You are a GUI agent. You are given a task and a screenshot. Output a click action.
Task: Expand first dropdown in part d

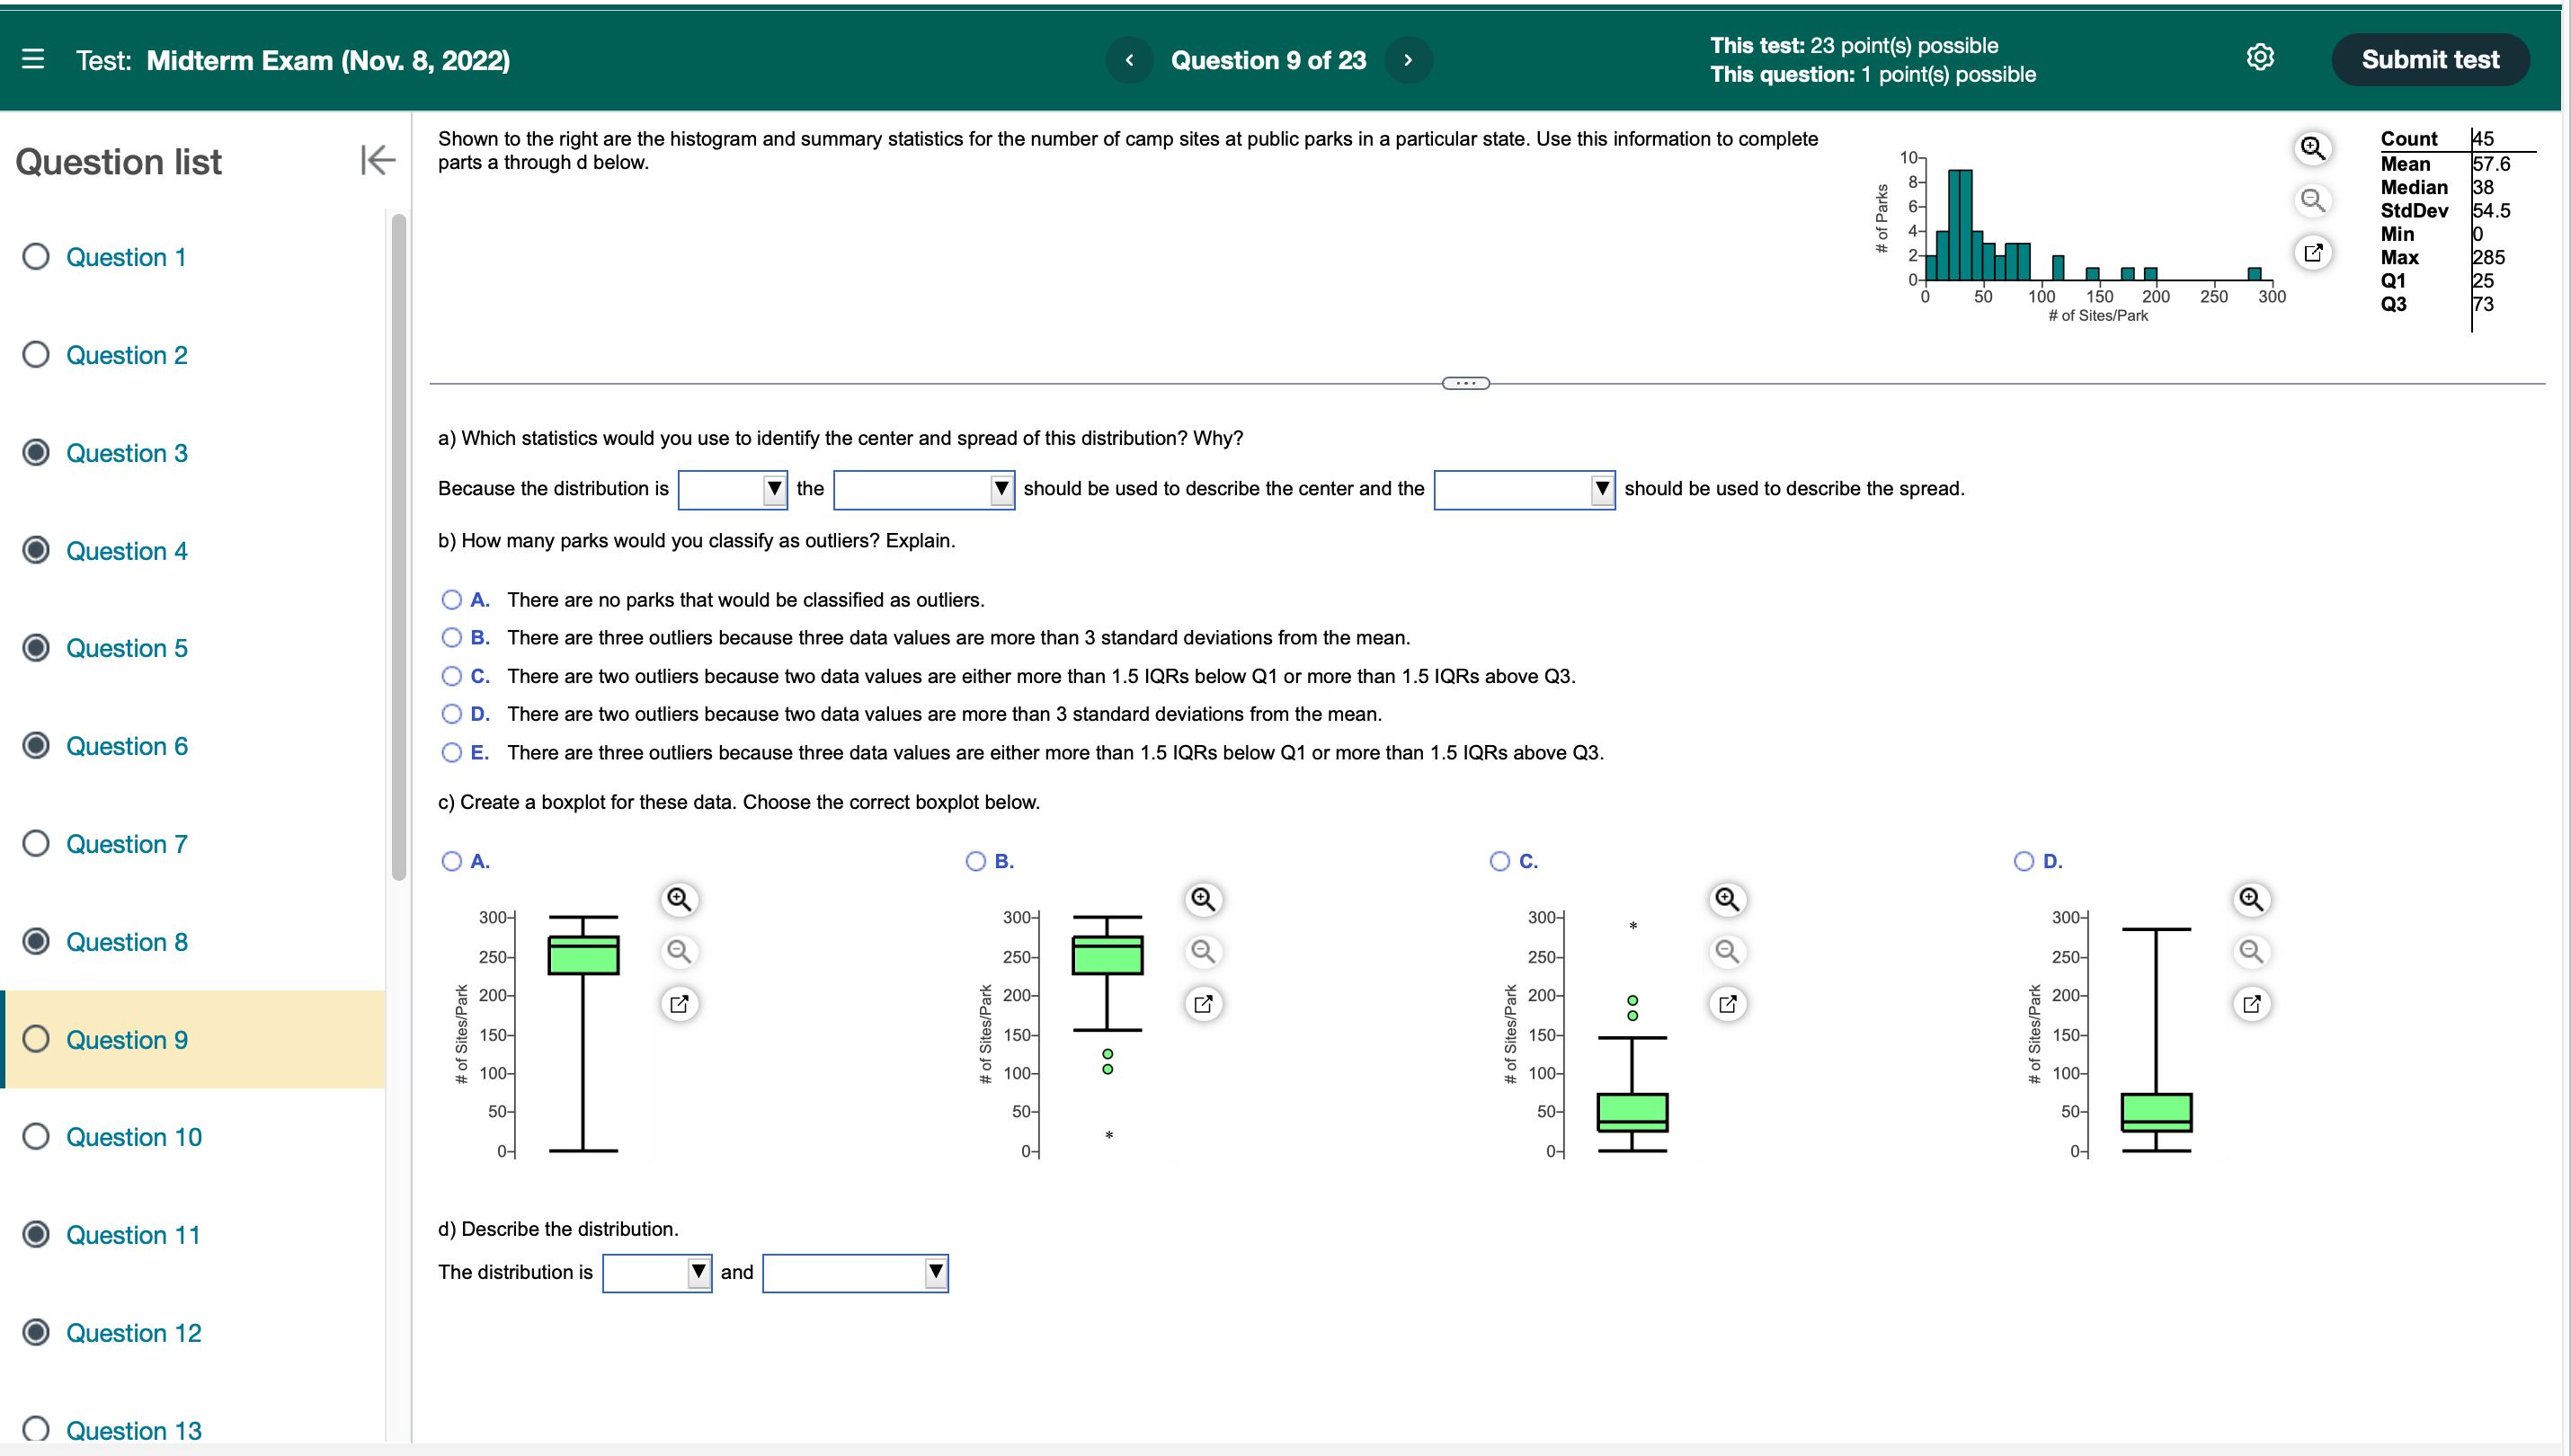656,1273
